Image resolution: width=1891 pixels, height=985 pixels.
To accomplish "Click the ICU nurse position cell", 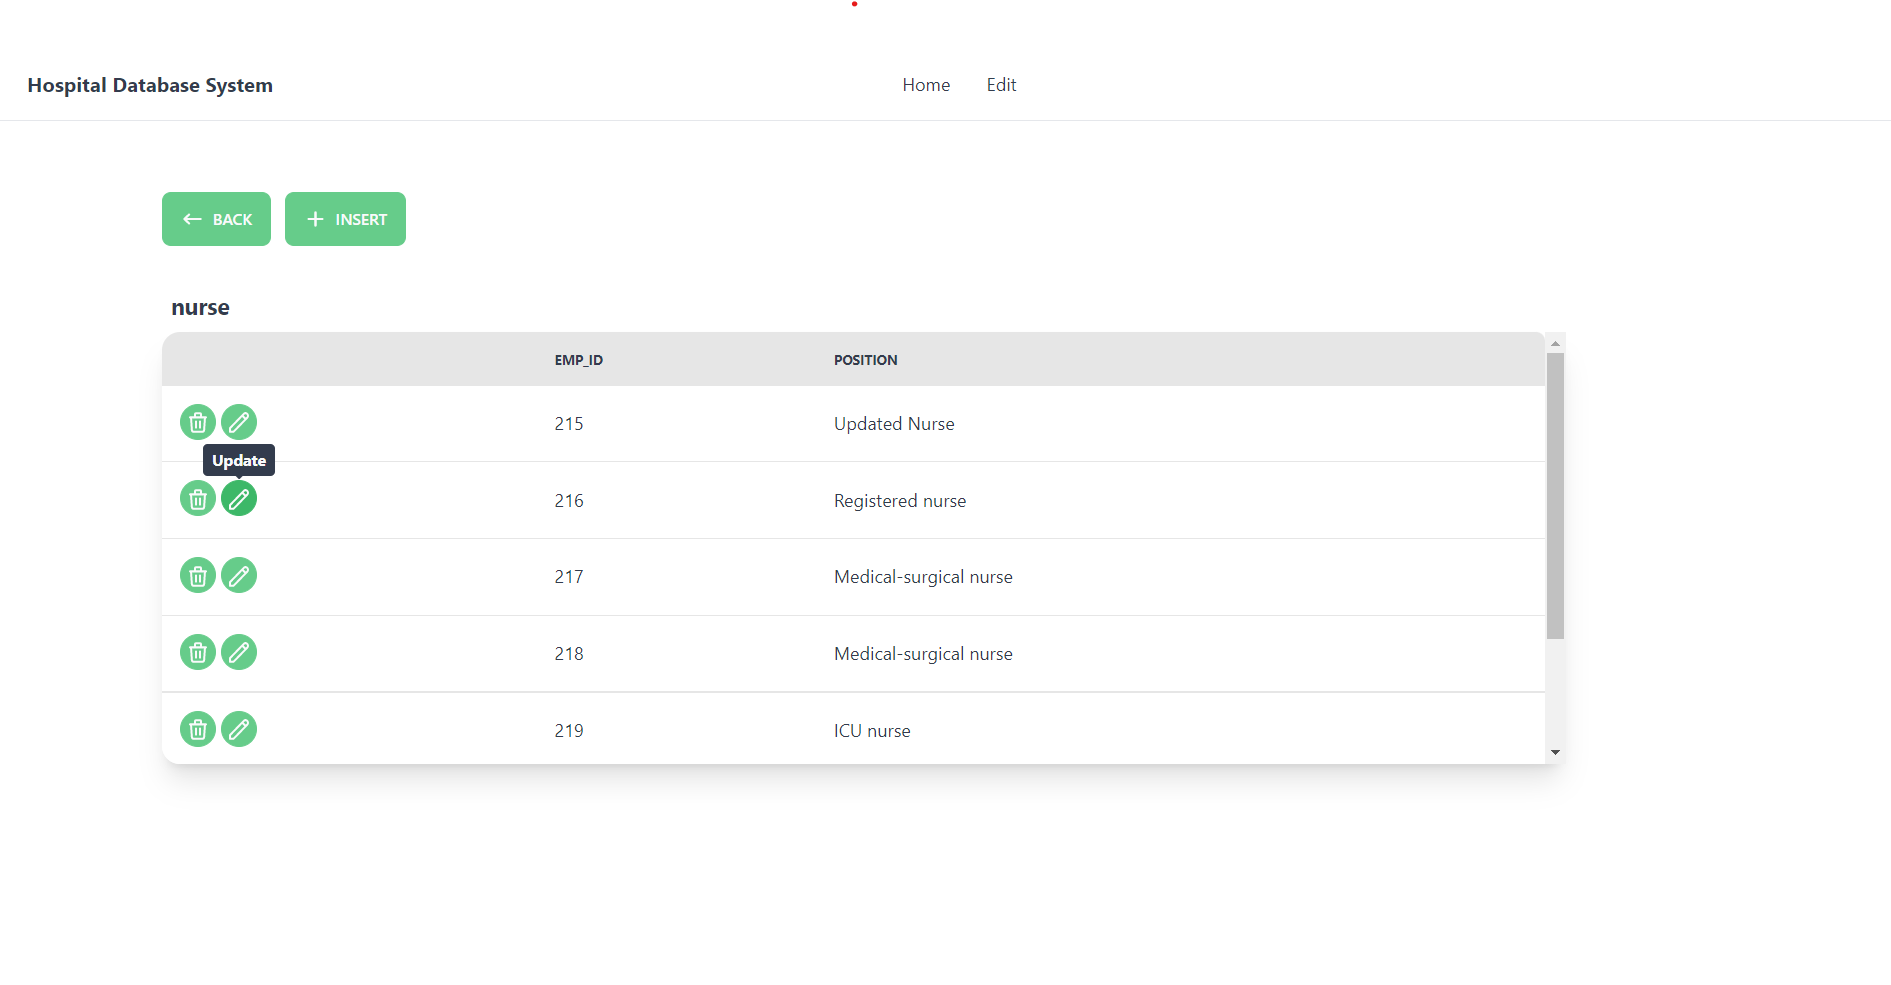I will point(872,731).
